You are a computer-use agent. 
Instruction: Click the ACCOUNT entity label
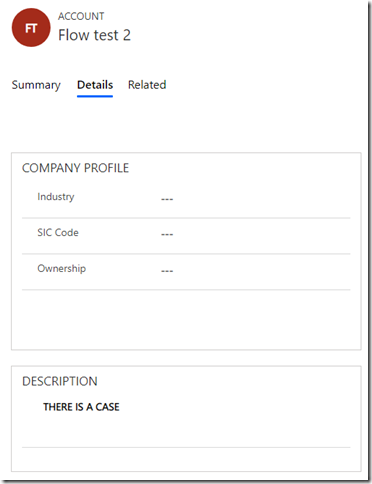pos(81,16)
